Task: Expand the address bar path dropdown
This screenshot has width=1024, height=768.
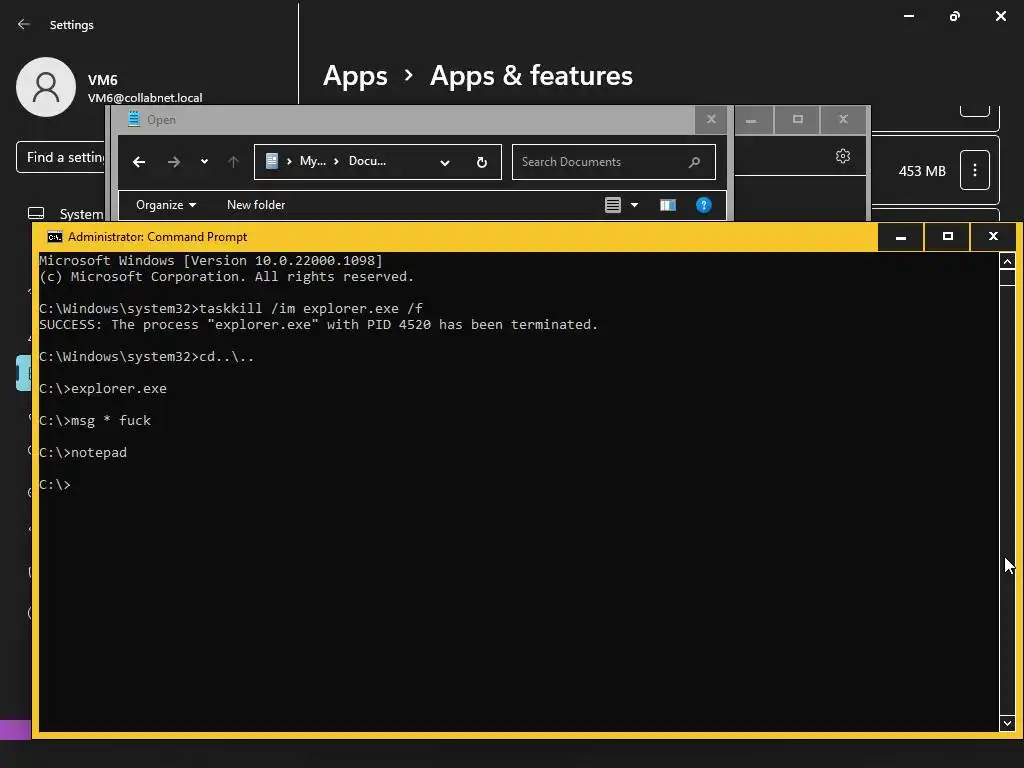Action: (x=445, y=163)
